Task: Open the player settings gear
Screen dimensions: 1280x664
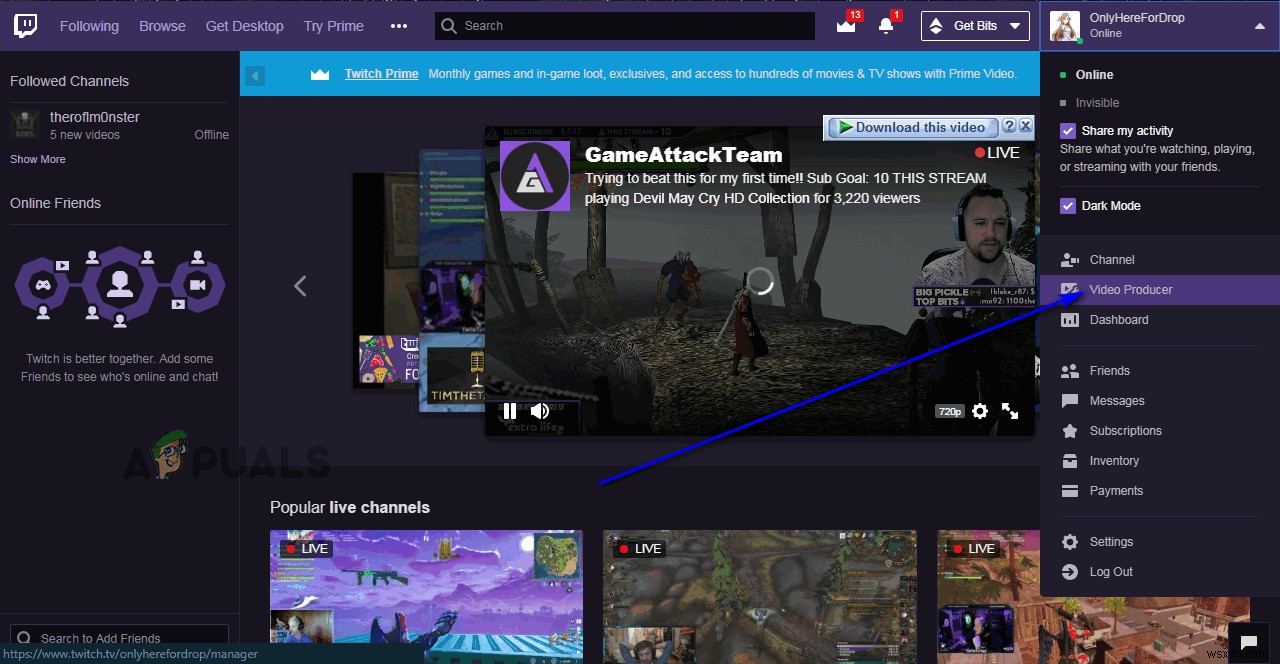Action: 979,410
